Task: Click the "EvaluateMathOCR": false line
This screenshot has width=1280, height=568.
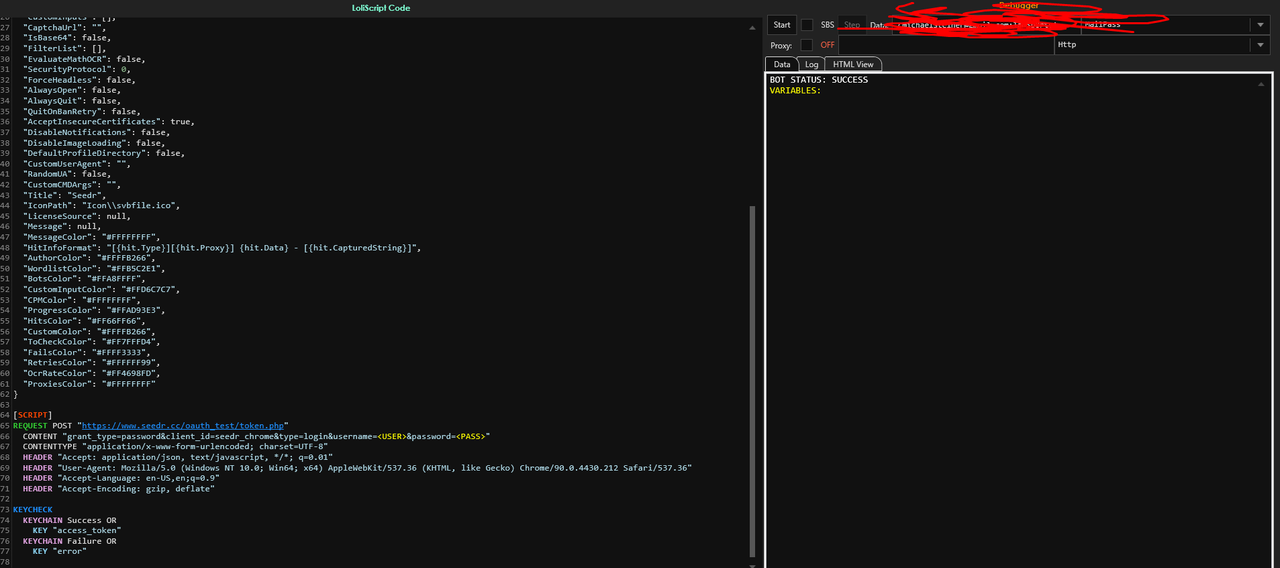Action: pos(84,59)
